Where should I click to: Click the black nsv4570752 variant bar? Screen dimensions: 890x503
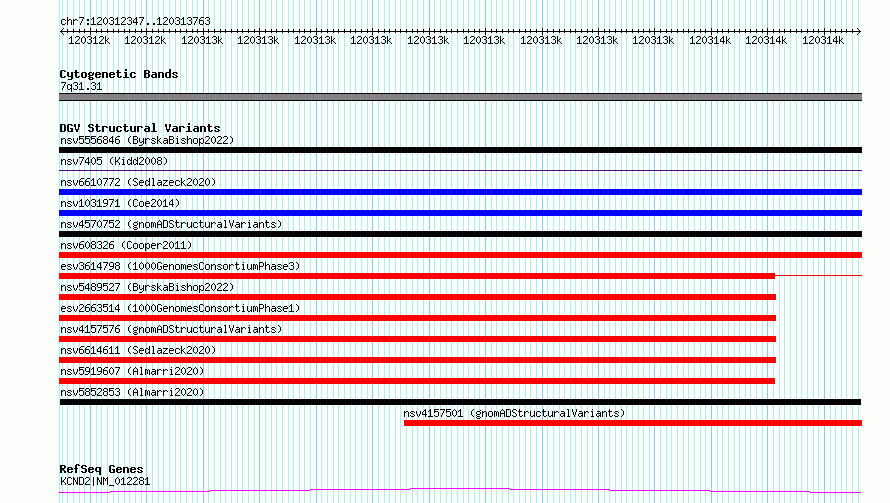(x=460, y=234)
